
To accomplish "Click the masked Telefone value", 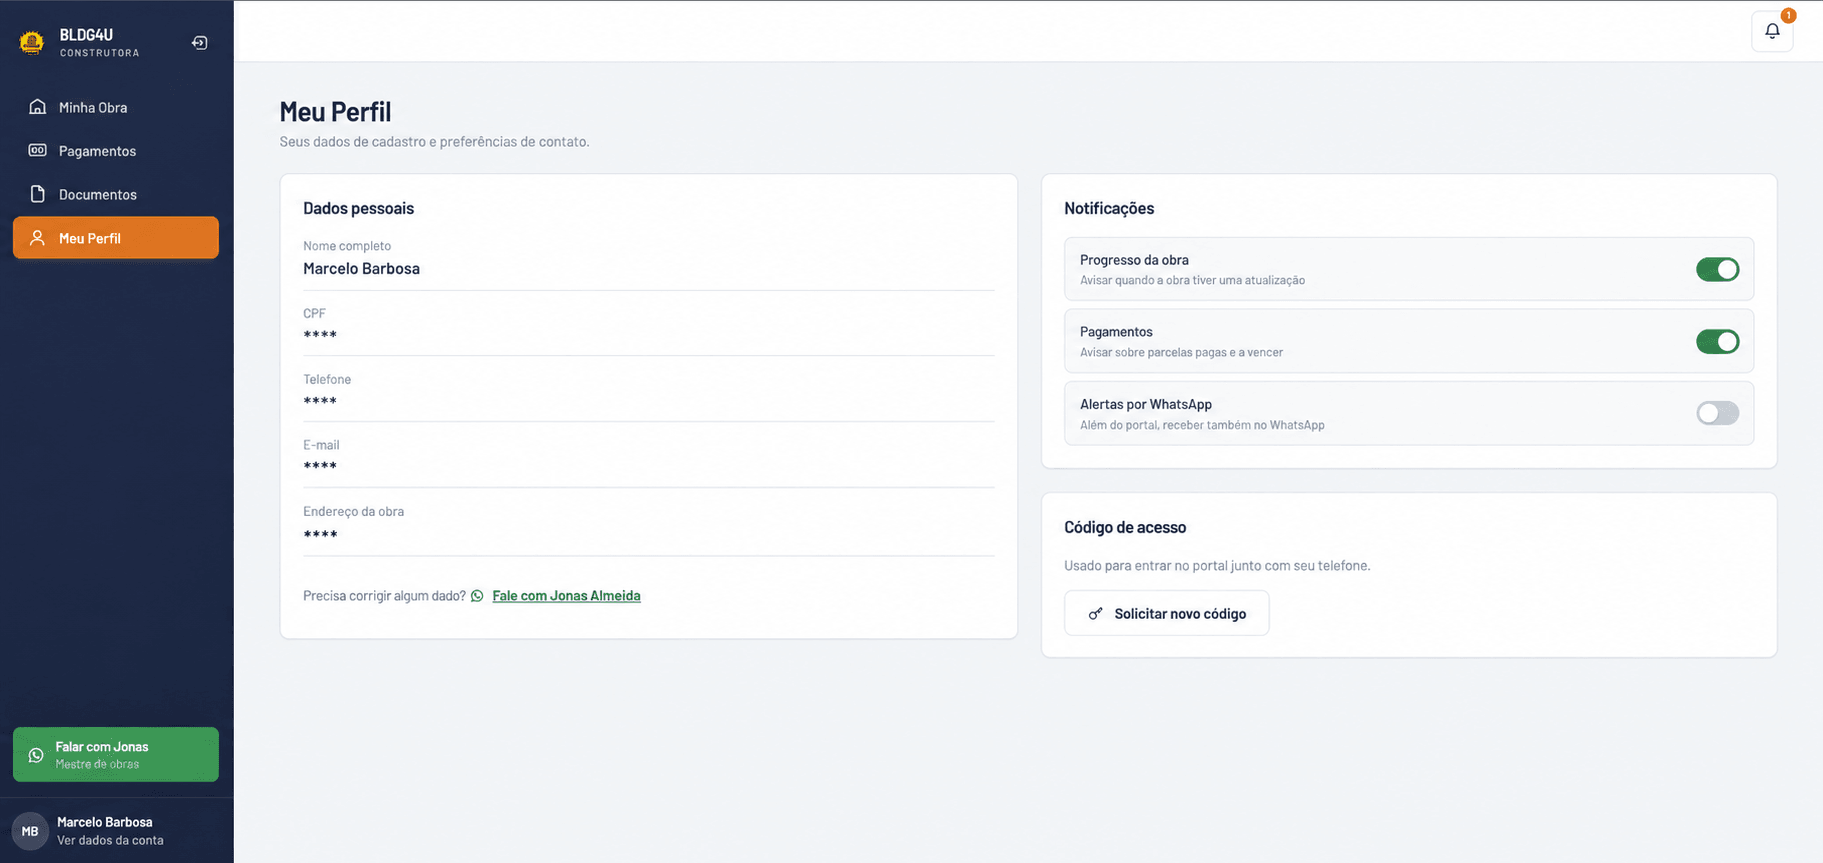I will [320, 401].
